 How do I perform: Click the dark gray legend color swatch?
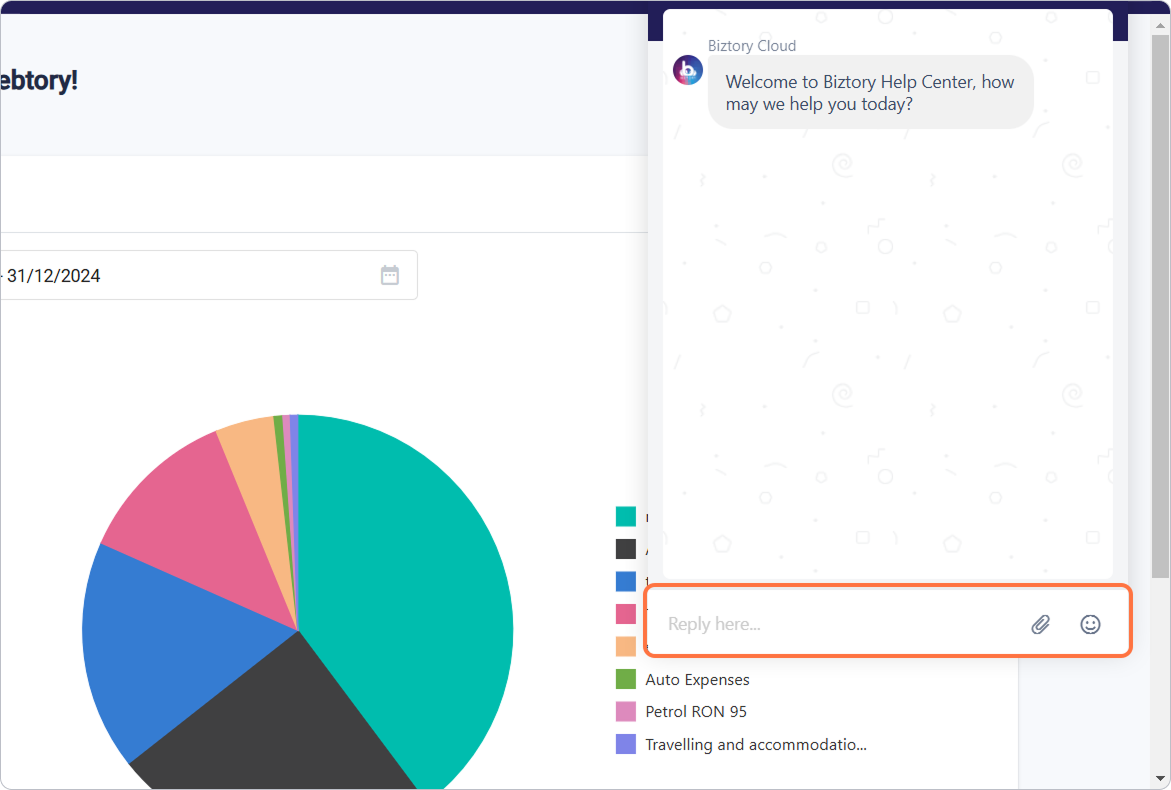(x=626, y=549)
